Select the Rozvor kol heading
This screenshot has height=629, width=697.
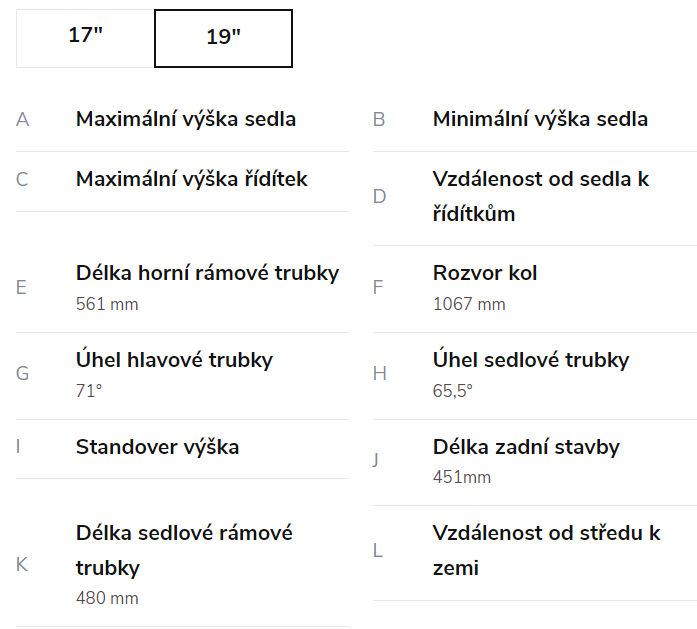tap(485, 273)
